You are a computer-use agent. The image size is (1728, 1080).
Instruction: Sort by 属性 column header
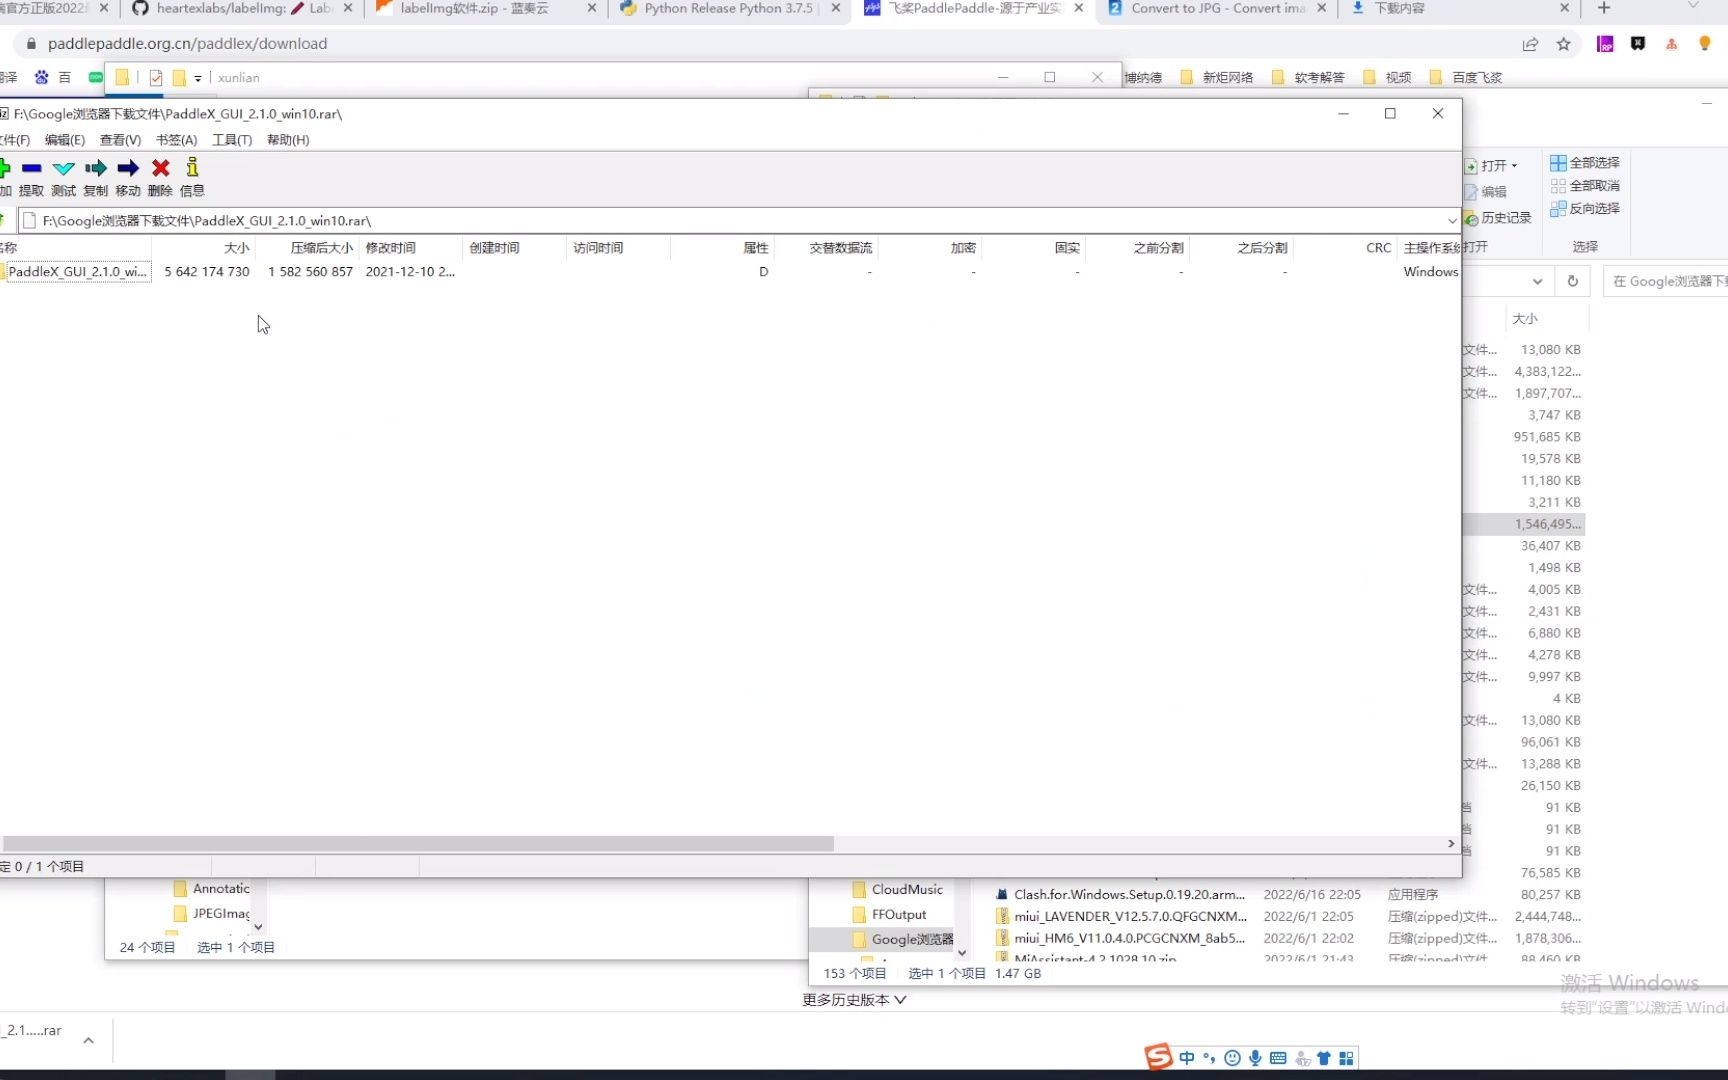(755, 248)
